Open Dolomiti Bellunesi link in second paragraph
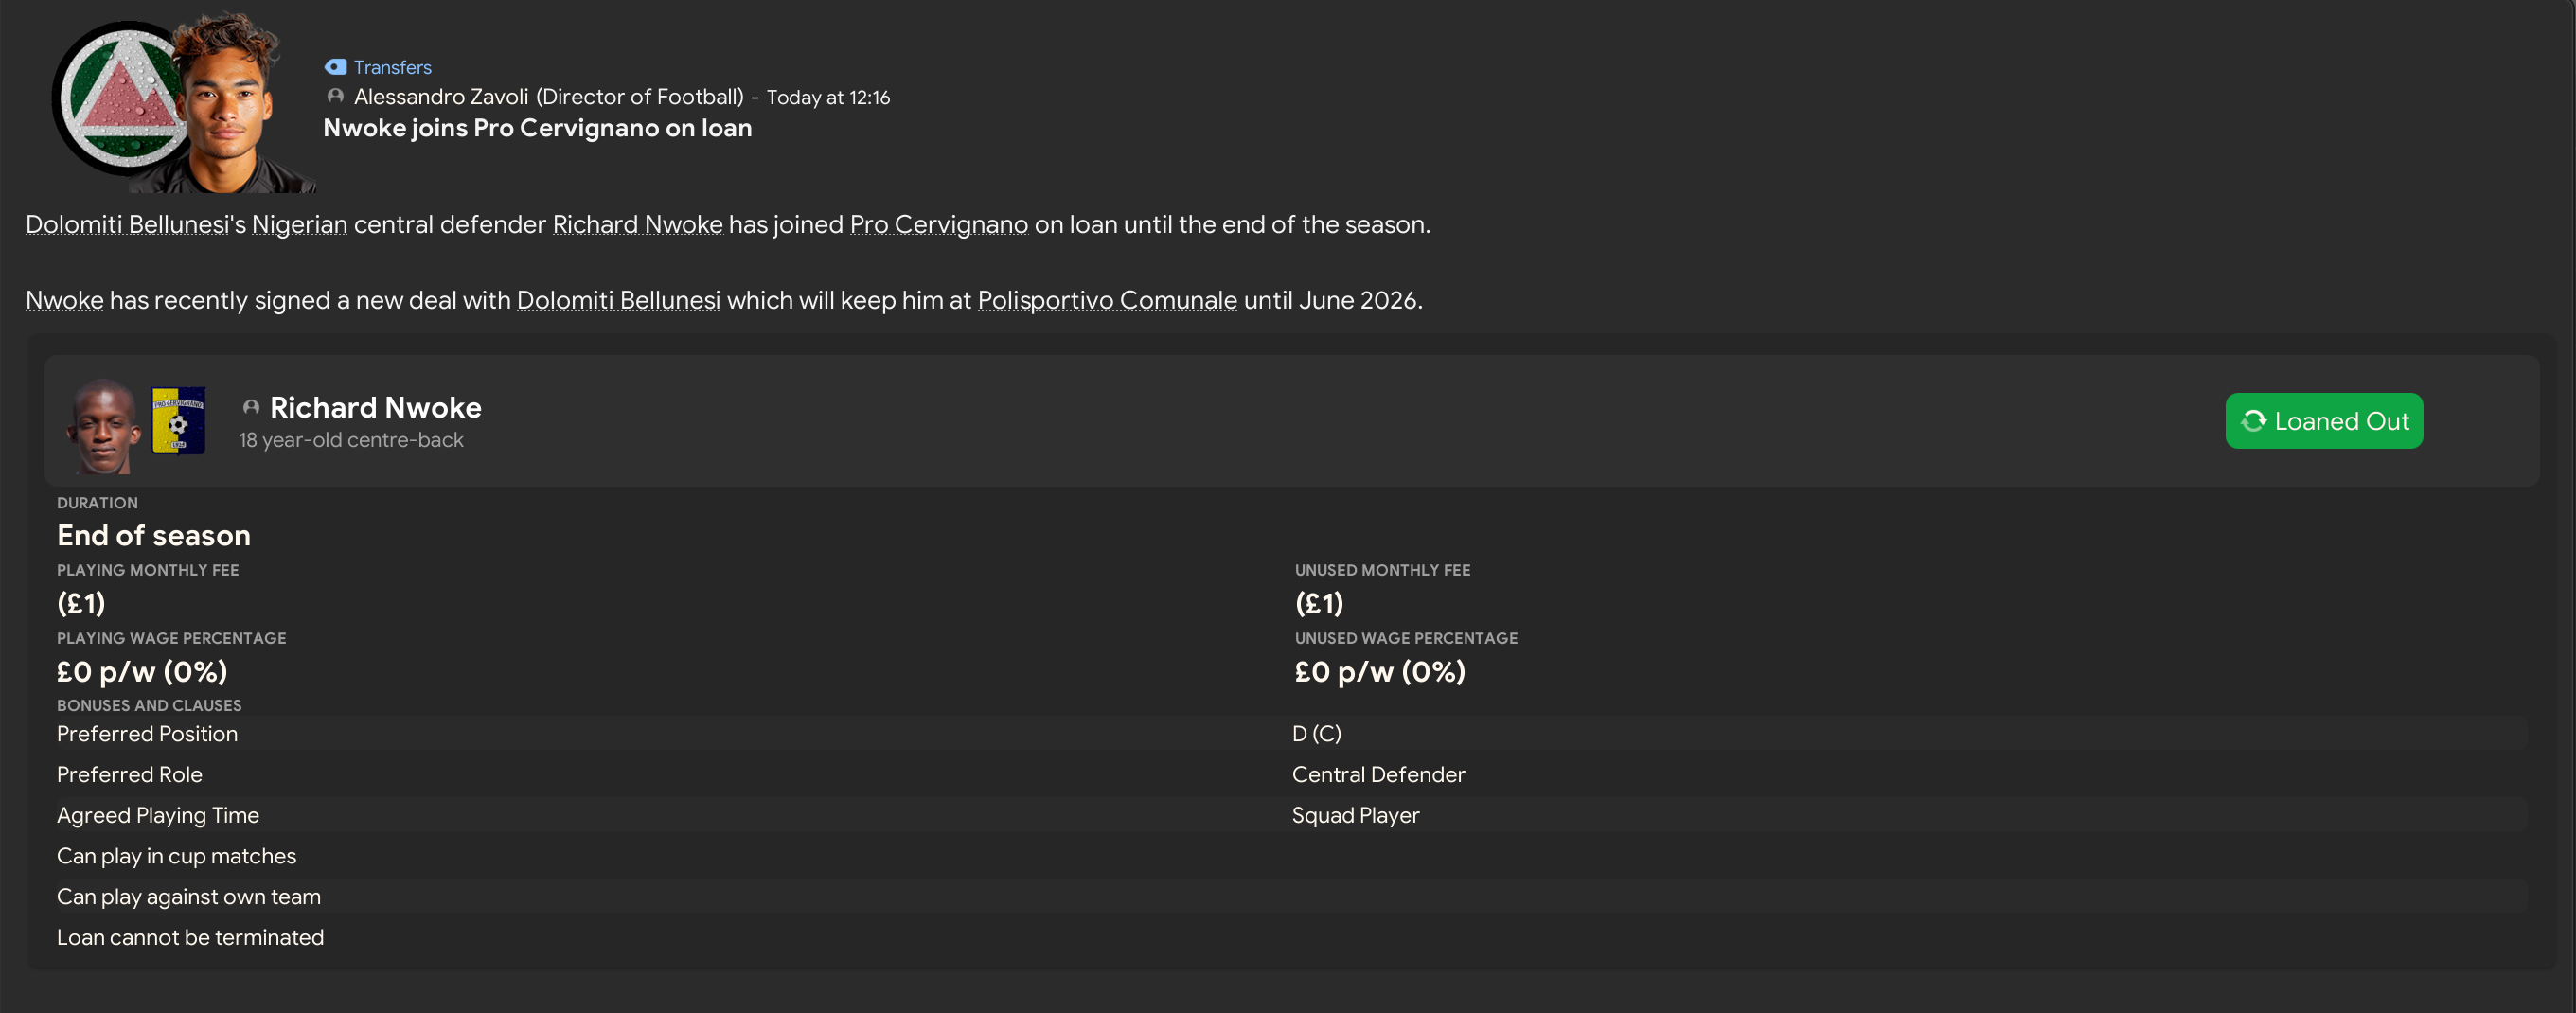 coord(618,301)
